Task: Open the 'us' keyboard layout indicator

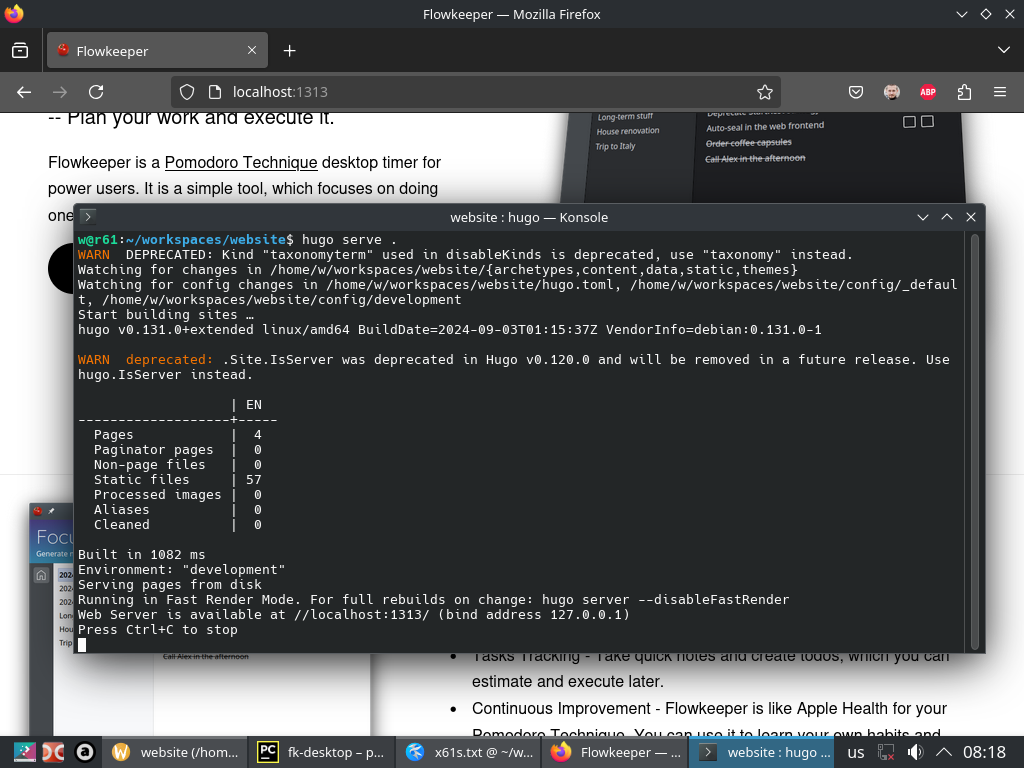Action: point(856,752)
